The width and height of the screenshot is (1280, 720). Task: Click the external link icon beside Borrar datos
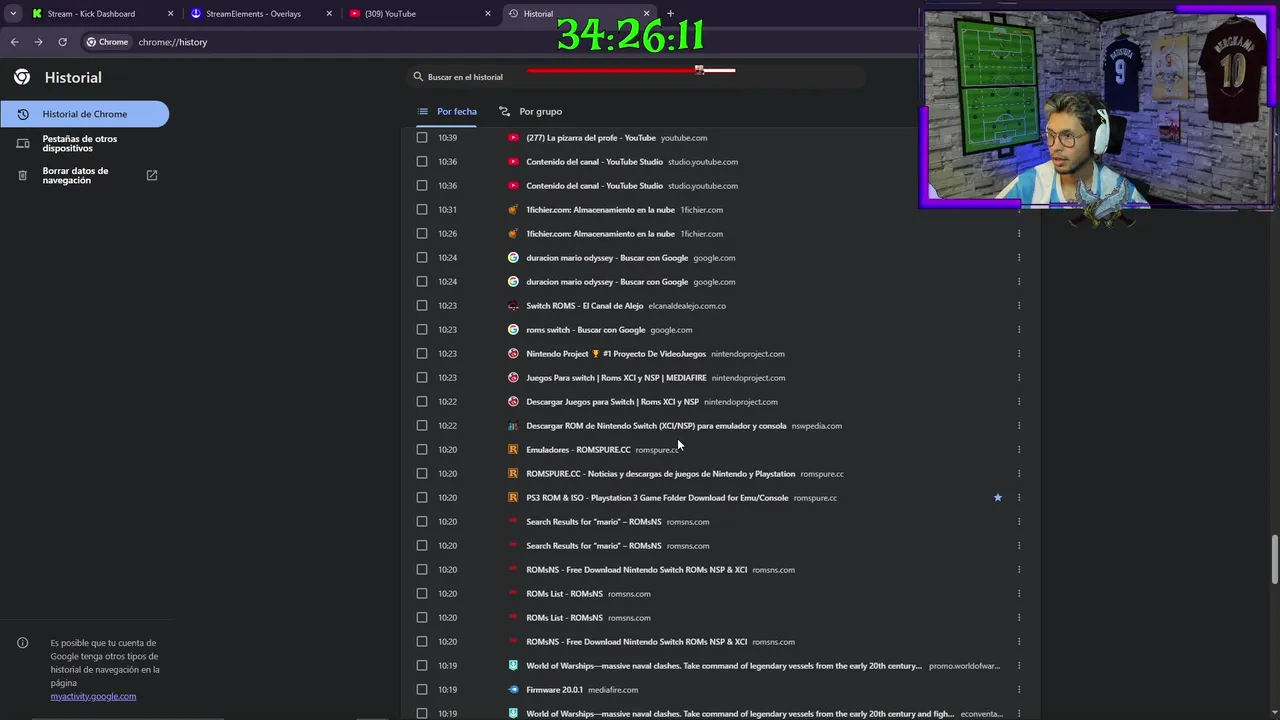152,175
